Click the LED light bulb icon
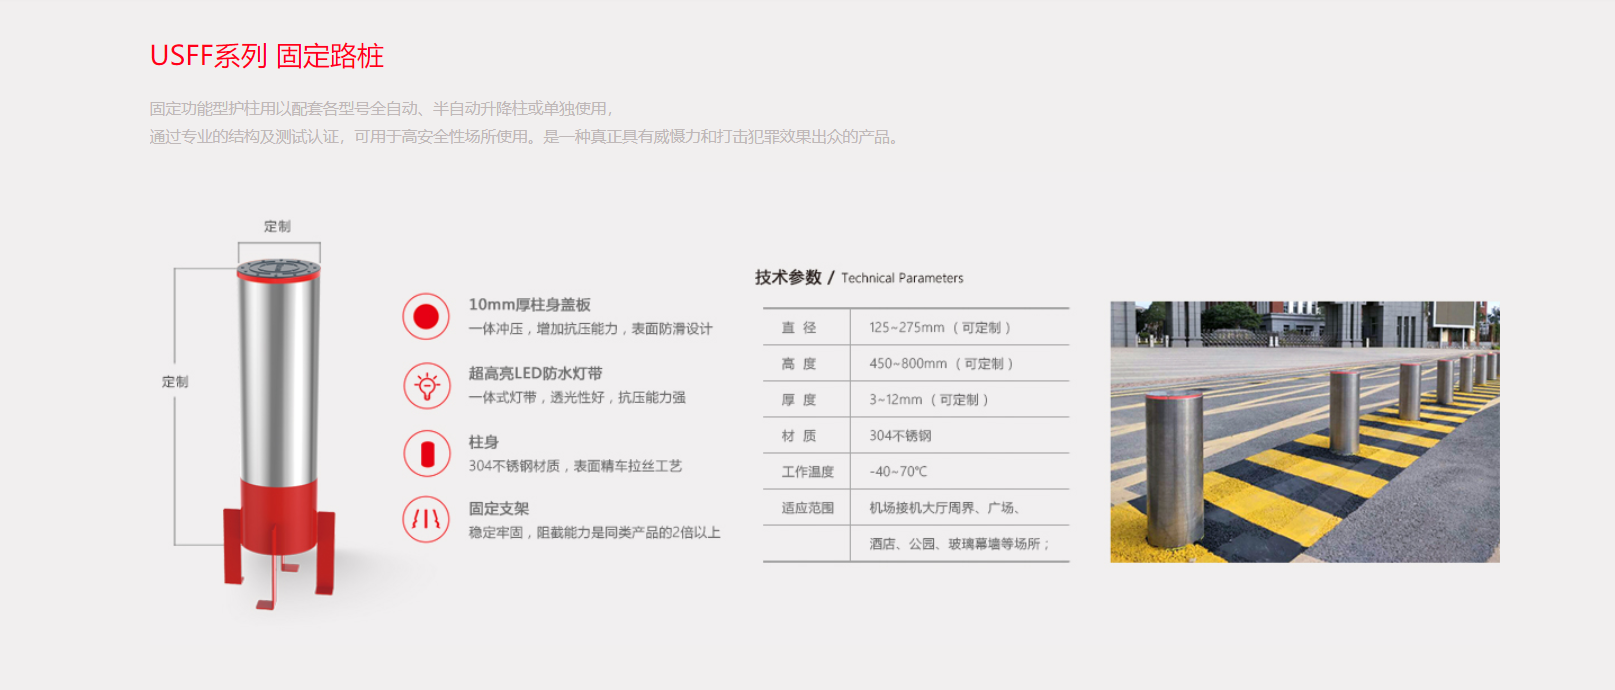This screenshot has height=690, width=1615. point(426,386)
